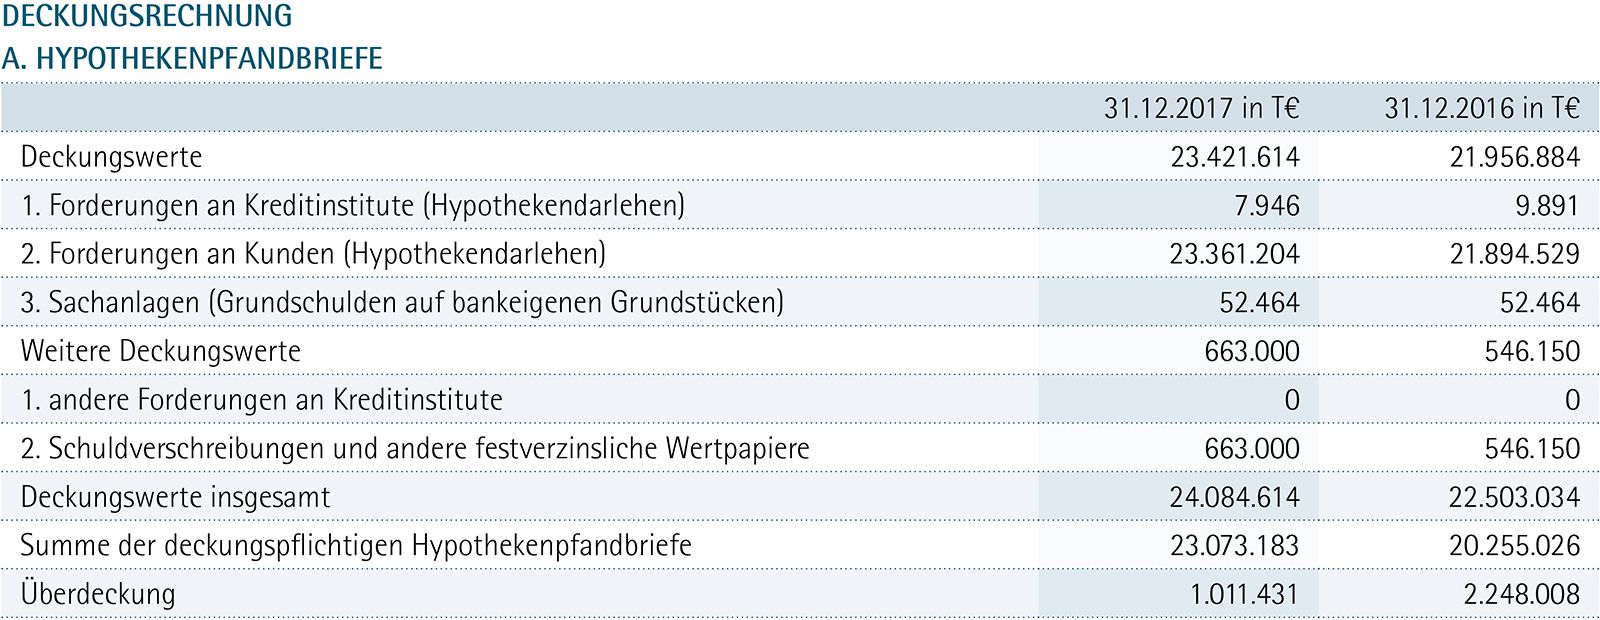Click the value 23.421.614

pyautogui.click(x=1234, y=157)
